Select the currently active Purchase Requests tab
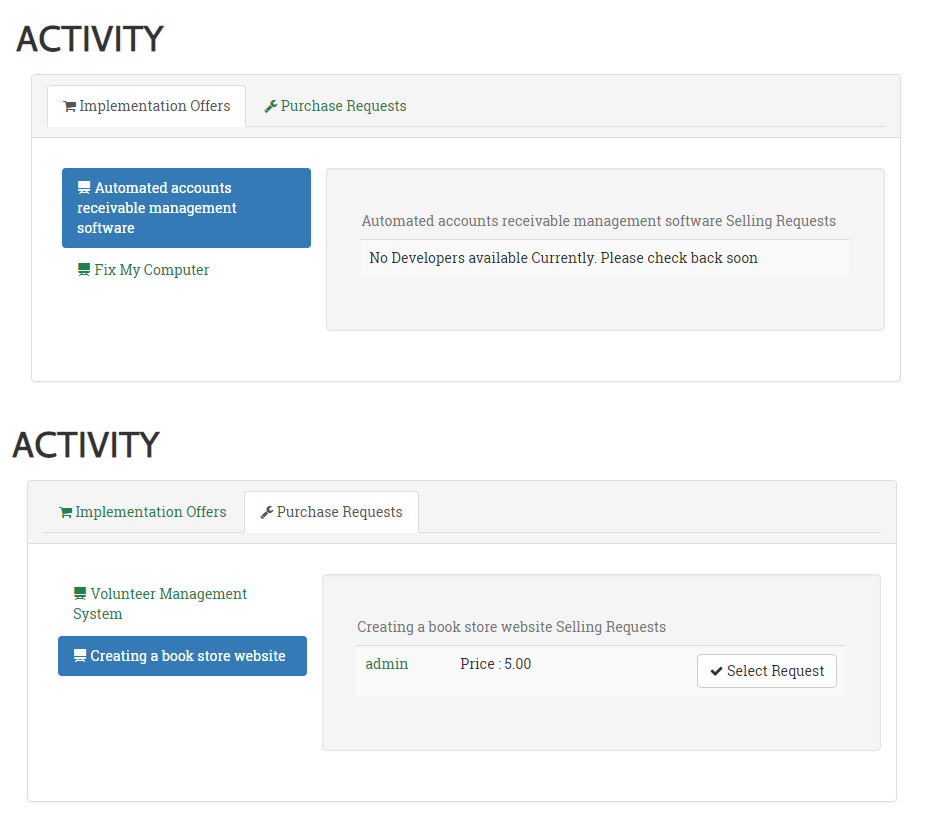The height and width of the screenshot is (838, 926). pos(331,512)
